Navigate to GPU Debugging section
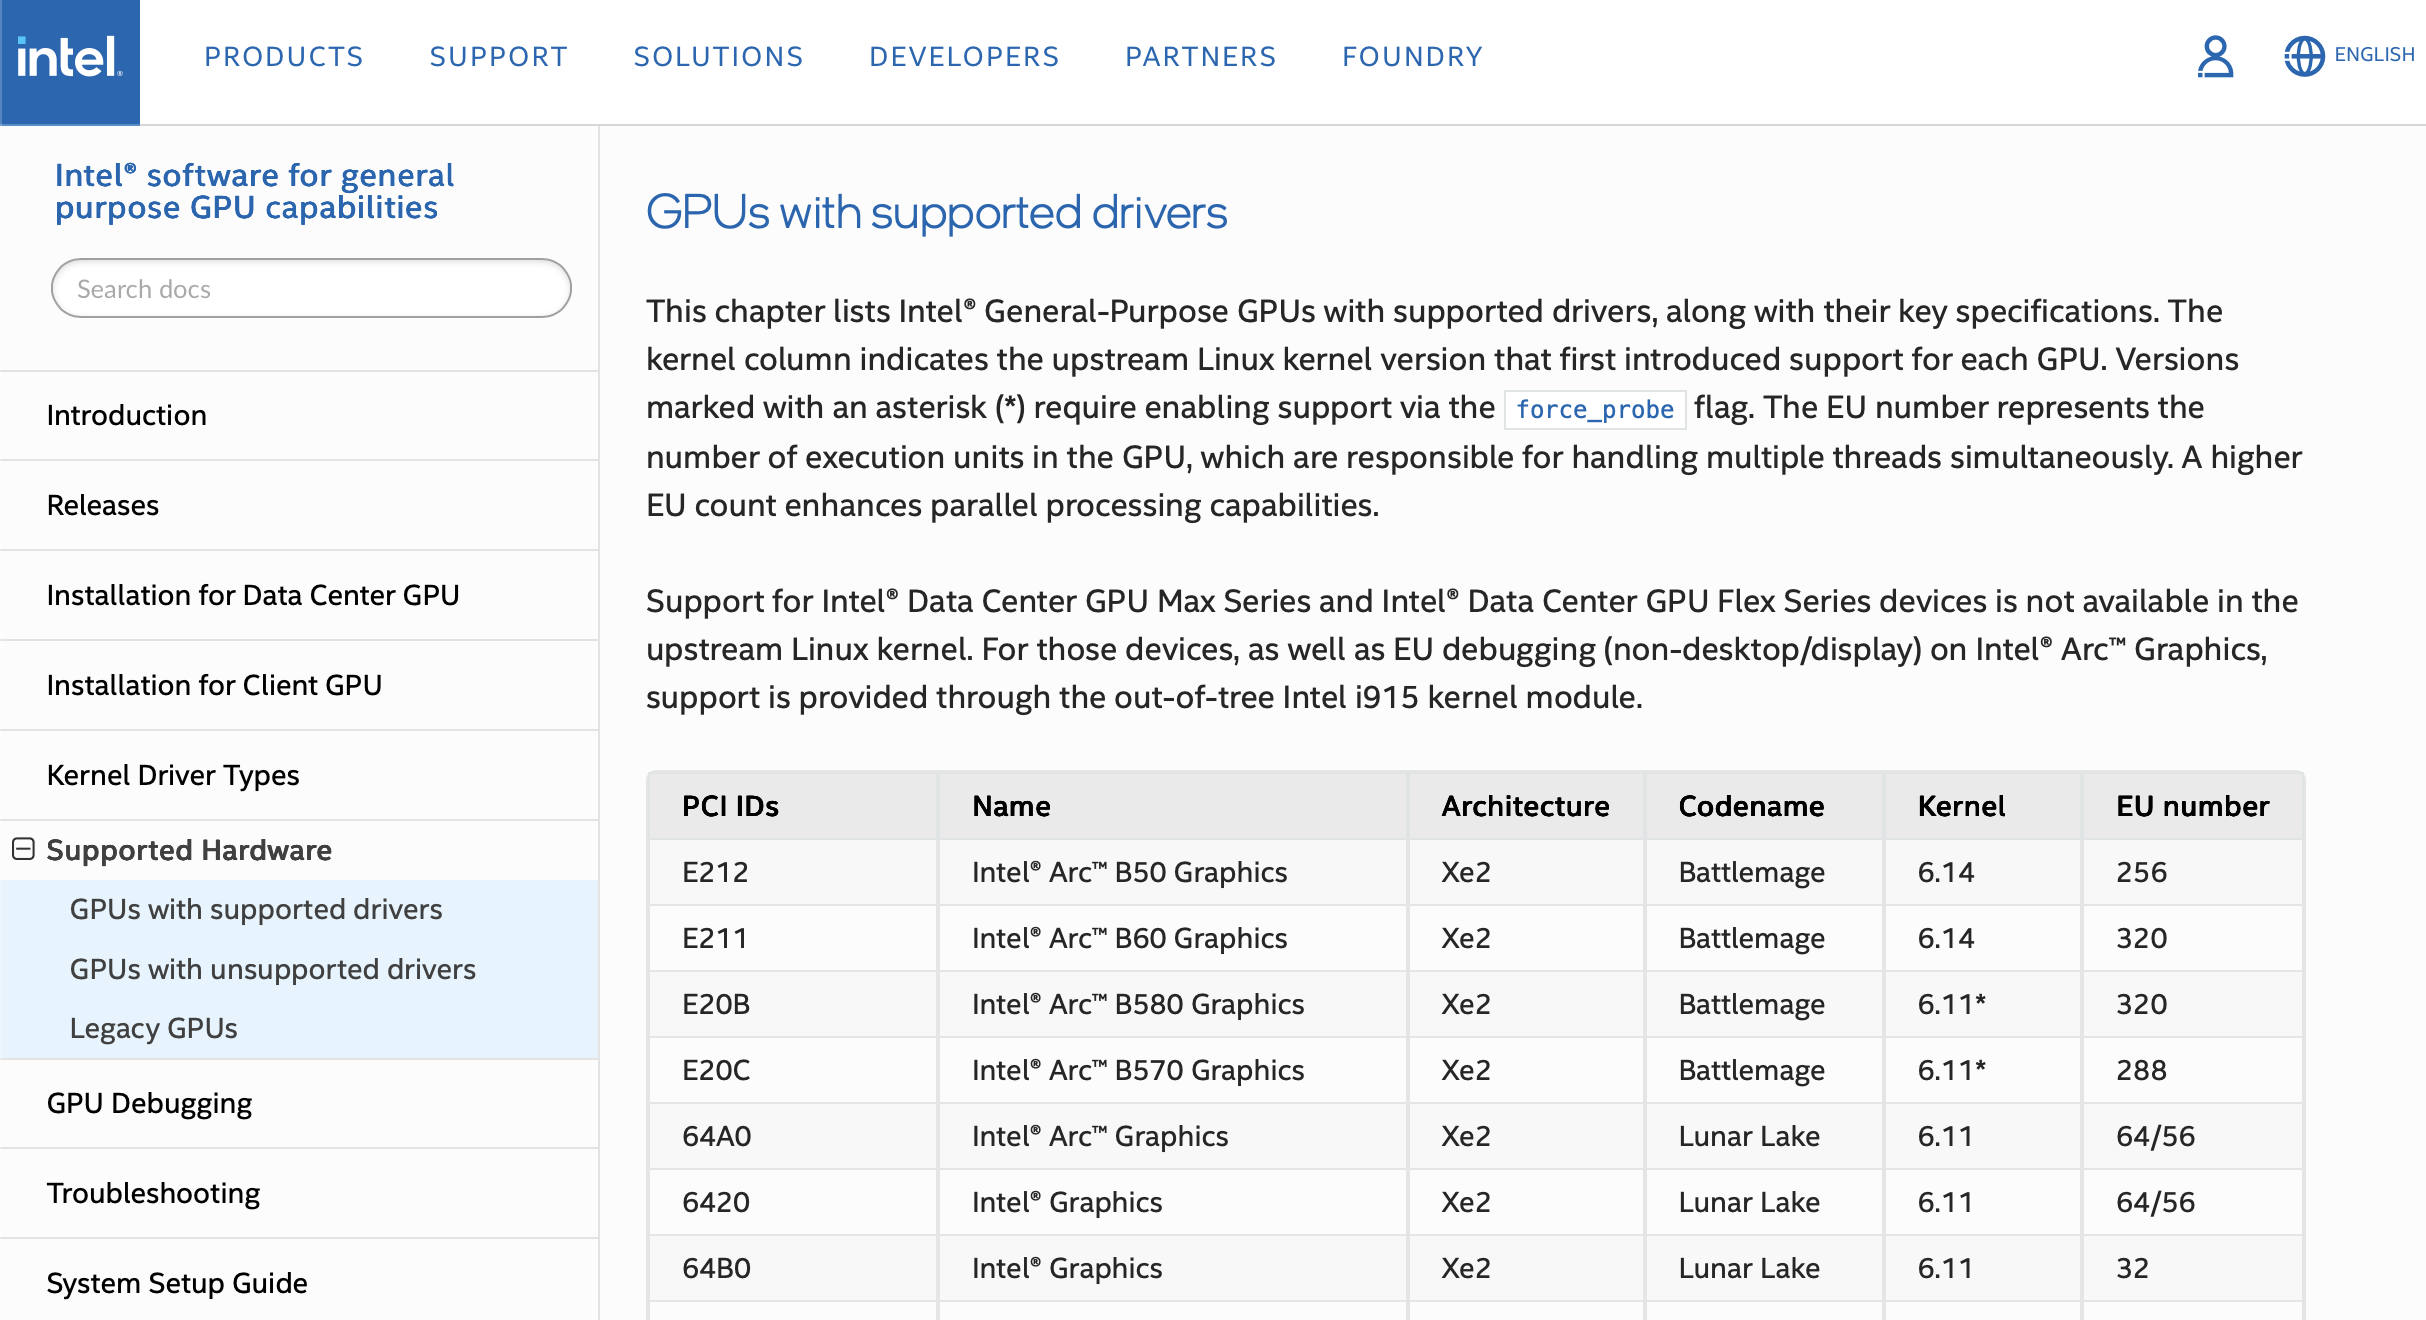 pyautogui.click(x=149, y=1103)
